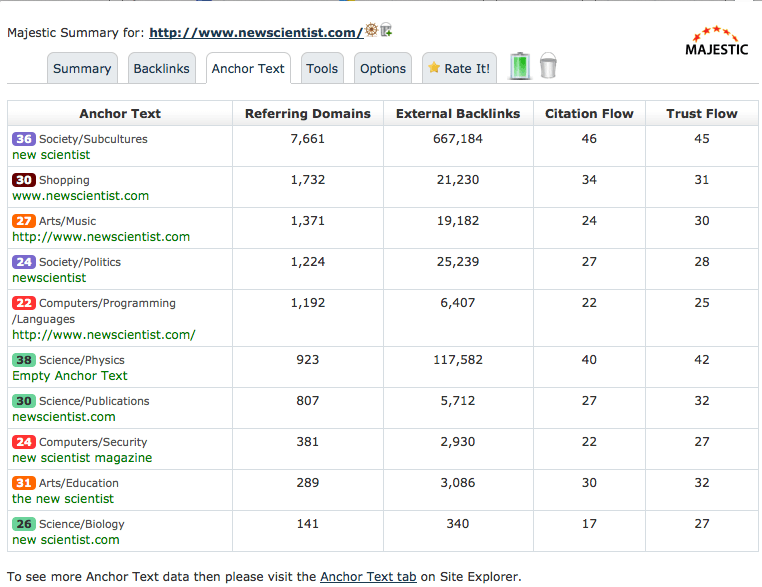Click the 30 Shopping topical badge
The height and width of the screenshot is (587, 762).
(24, 180)
